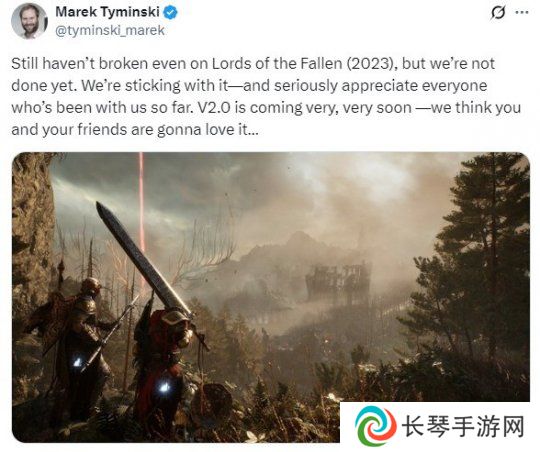
Task: Click the Grok slashed-circle icon
Action: click(x=498, y=13)
